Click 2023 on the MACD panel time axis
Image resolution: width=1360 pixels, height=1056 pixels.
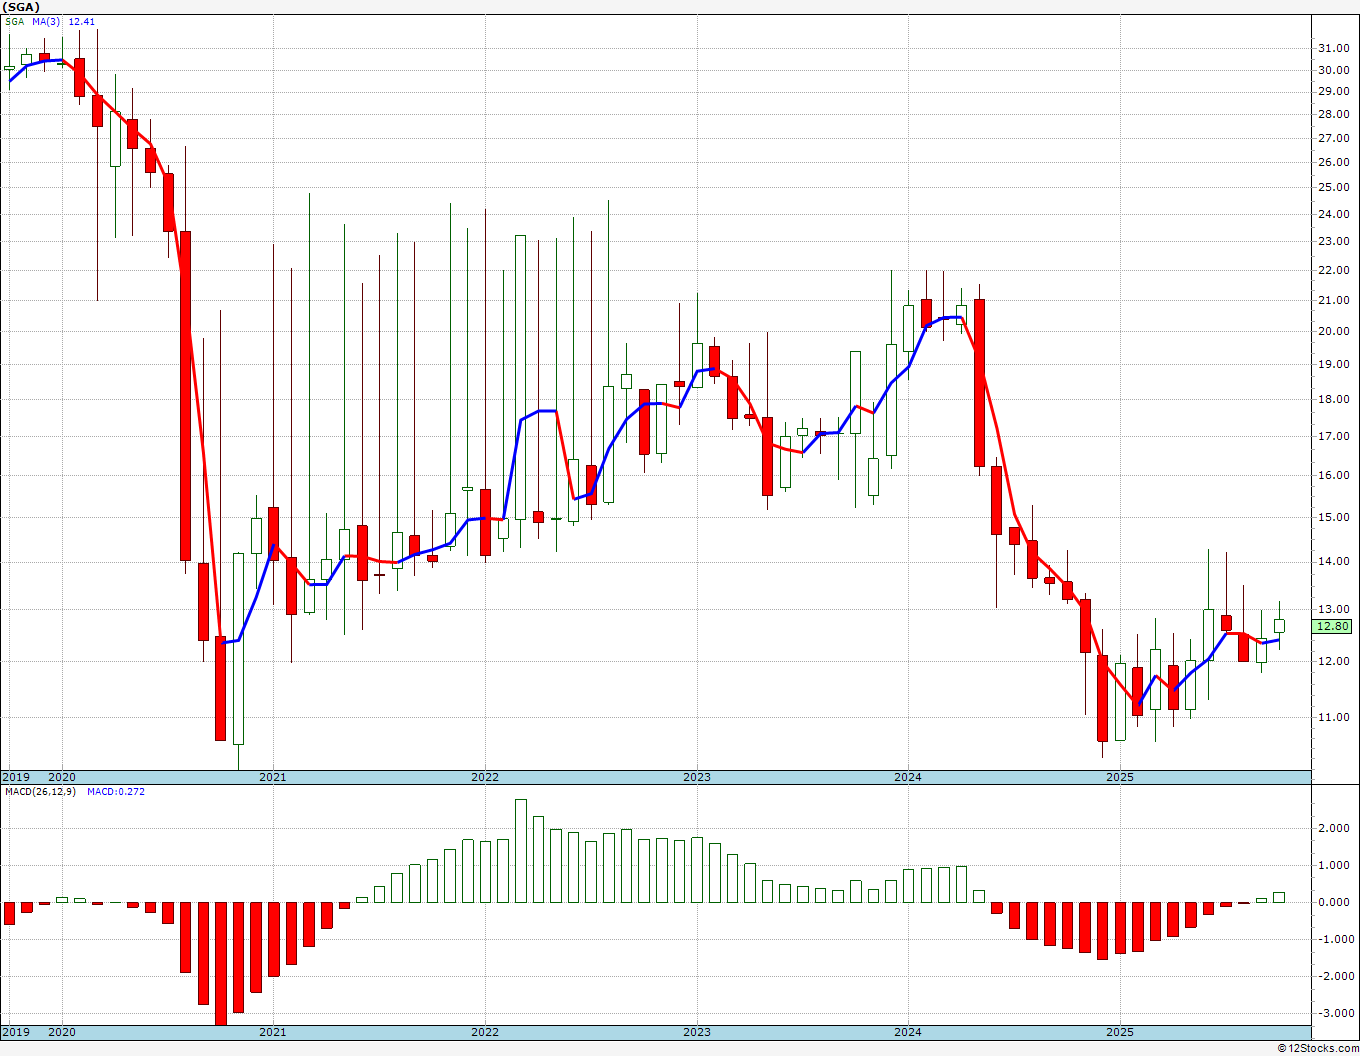697,1032
